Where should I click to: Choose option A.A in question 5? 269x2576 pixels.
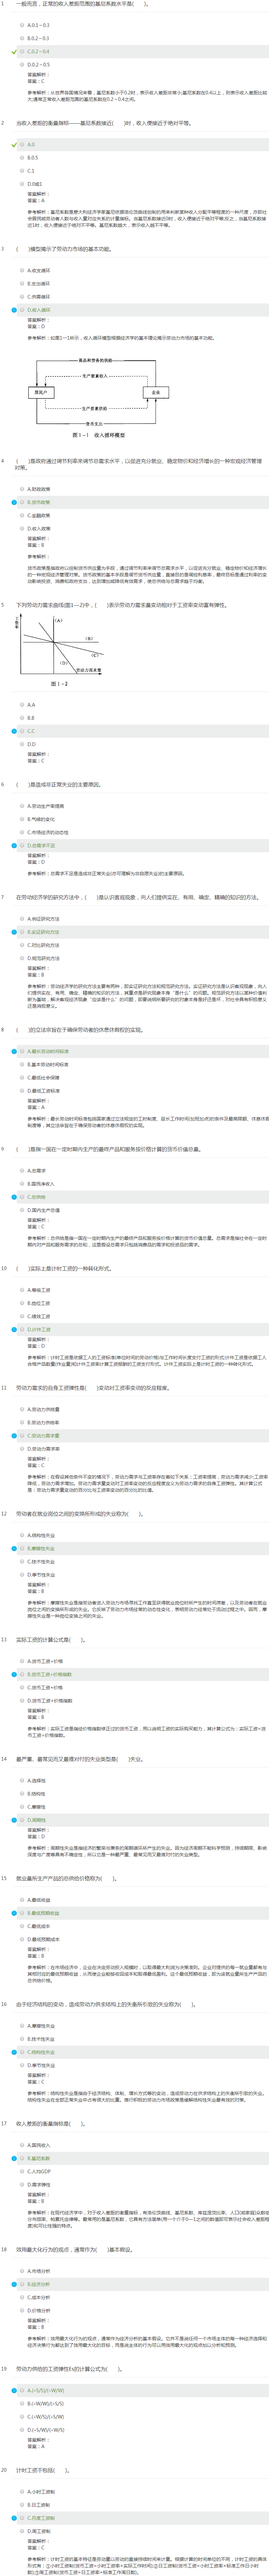31,705
